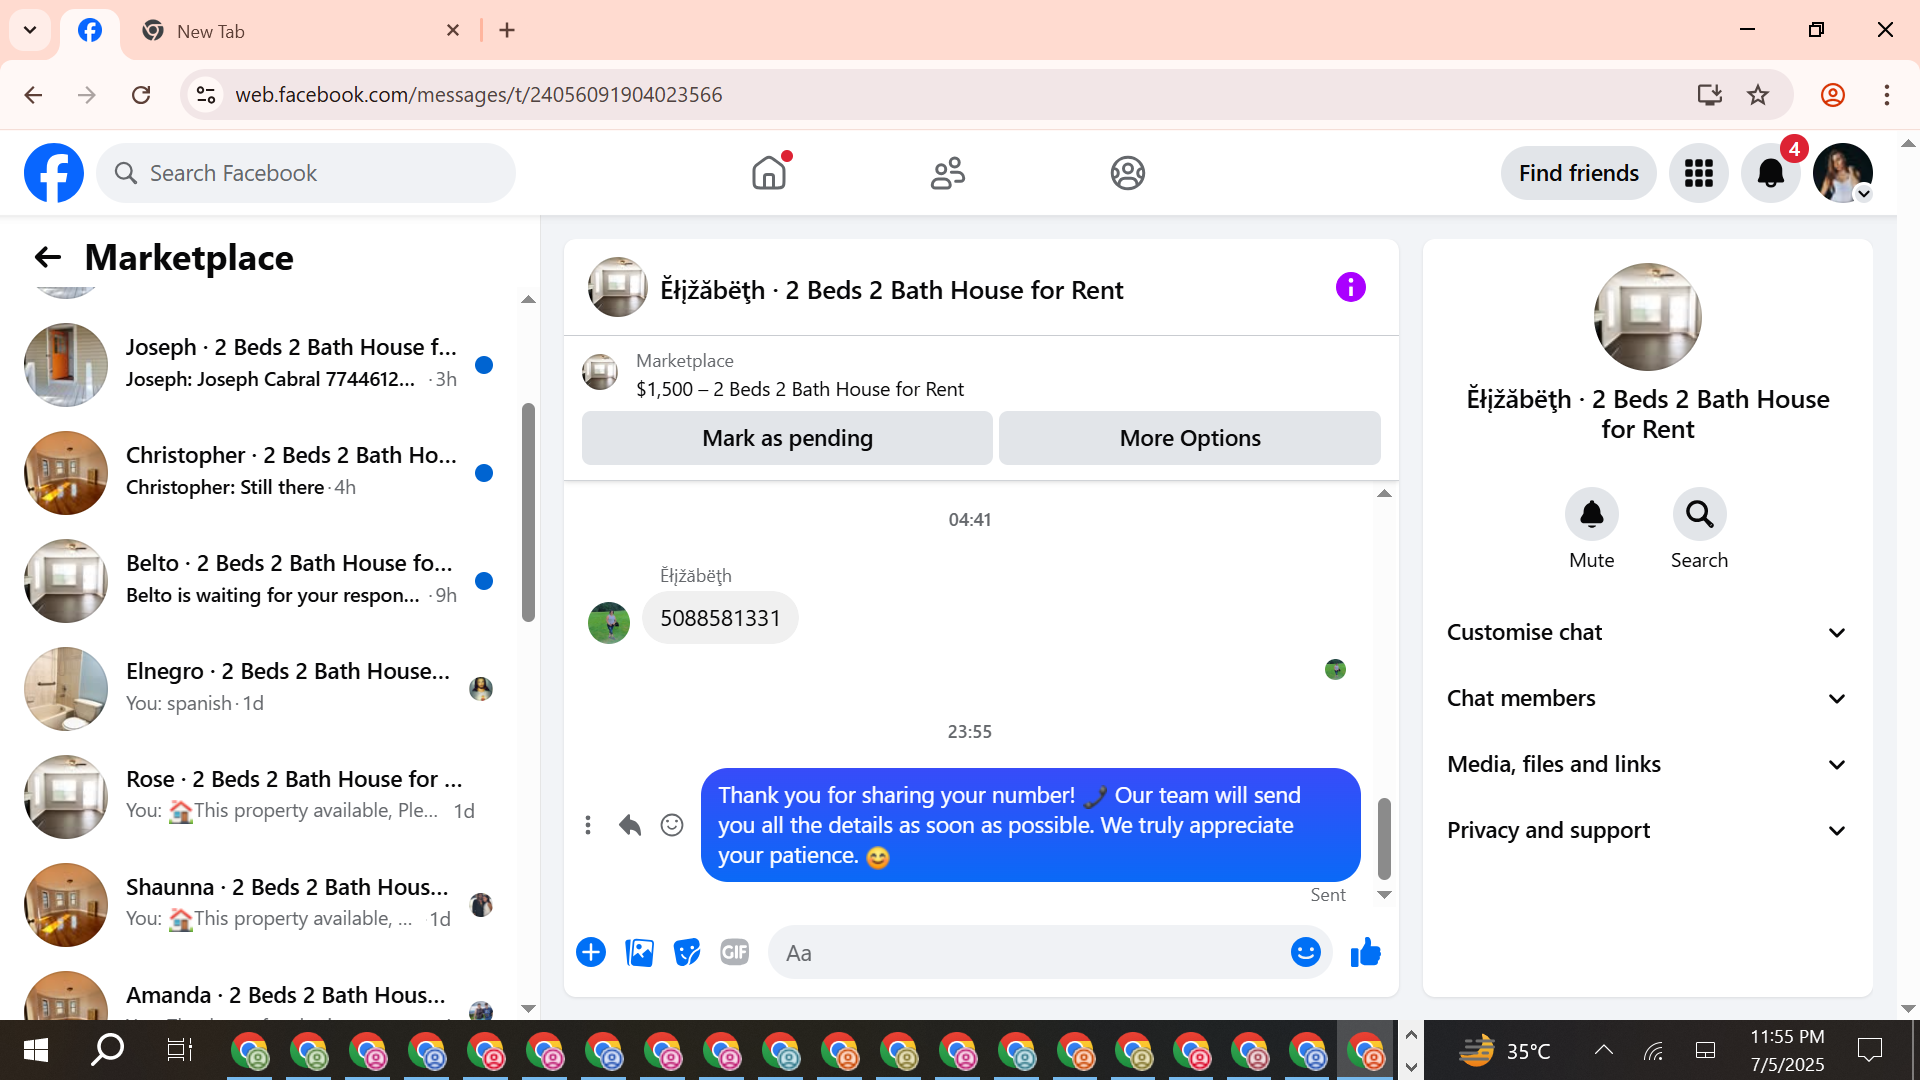Go to Facebook Home tab
Screen dimensions: 1920x1080
click(769, 173)
